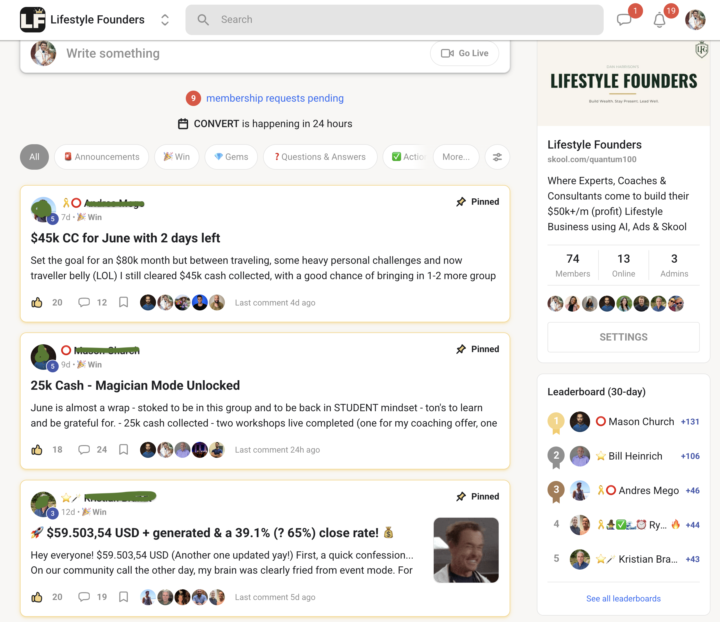Screen dimensions: 720x622
Task: Expand the Lifestyle Founders community switcher
Action: coord(165,20)
